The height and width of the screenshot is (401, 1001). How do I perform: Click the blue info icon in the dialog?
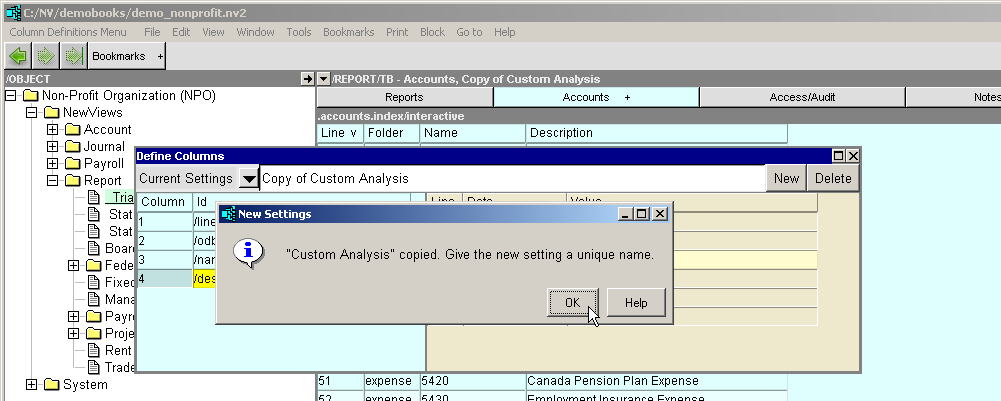(248, 254)
